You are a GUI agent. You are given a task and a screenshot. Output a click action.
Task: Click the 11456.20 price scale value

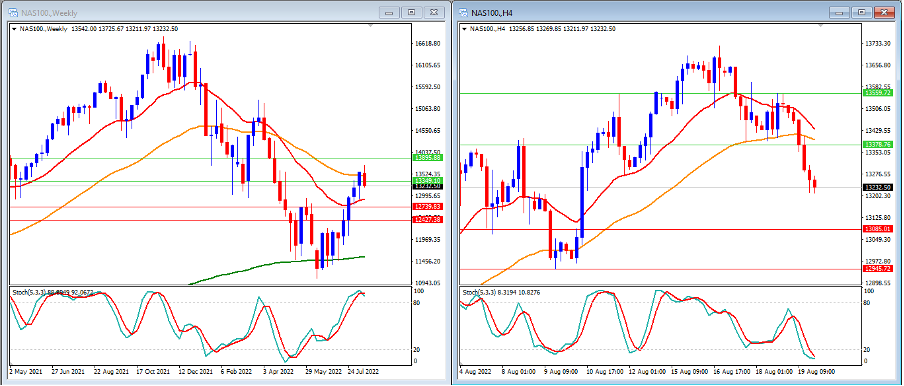pyautogui.click(x=429, y=261)
